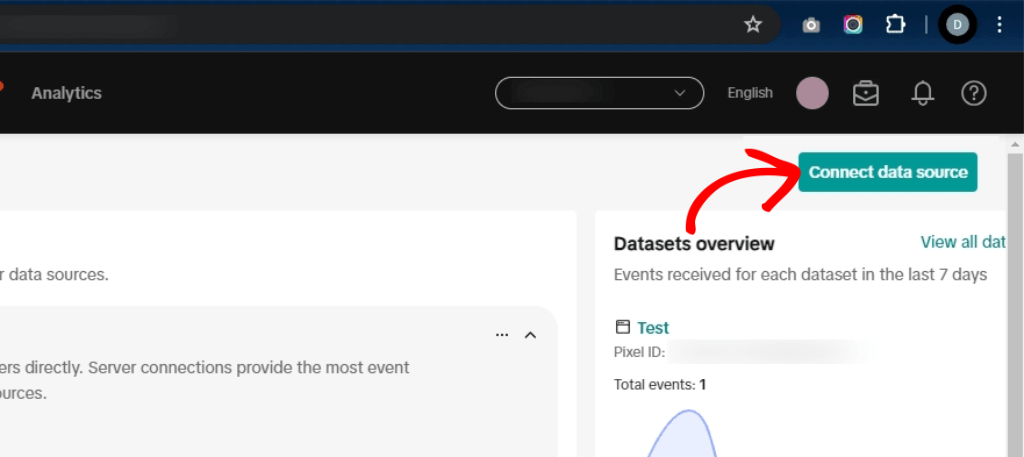Screen dimensions: 1024x457
Task: Open the Chrome three-dot menu
Action: point(999,25)
